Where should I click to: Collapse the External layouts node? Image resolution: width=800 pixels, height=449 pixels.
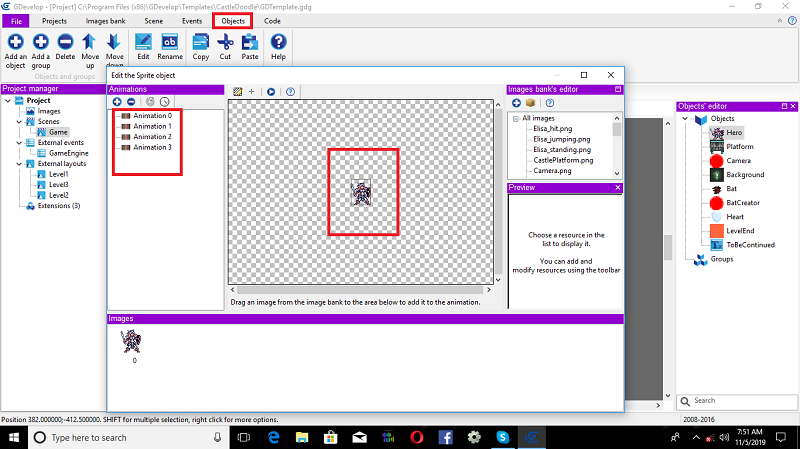(19, 164)
